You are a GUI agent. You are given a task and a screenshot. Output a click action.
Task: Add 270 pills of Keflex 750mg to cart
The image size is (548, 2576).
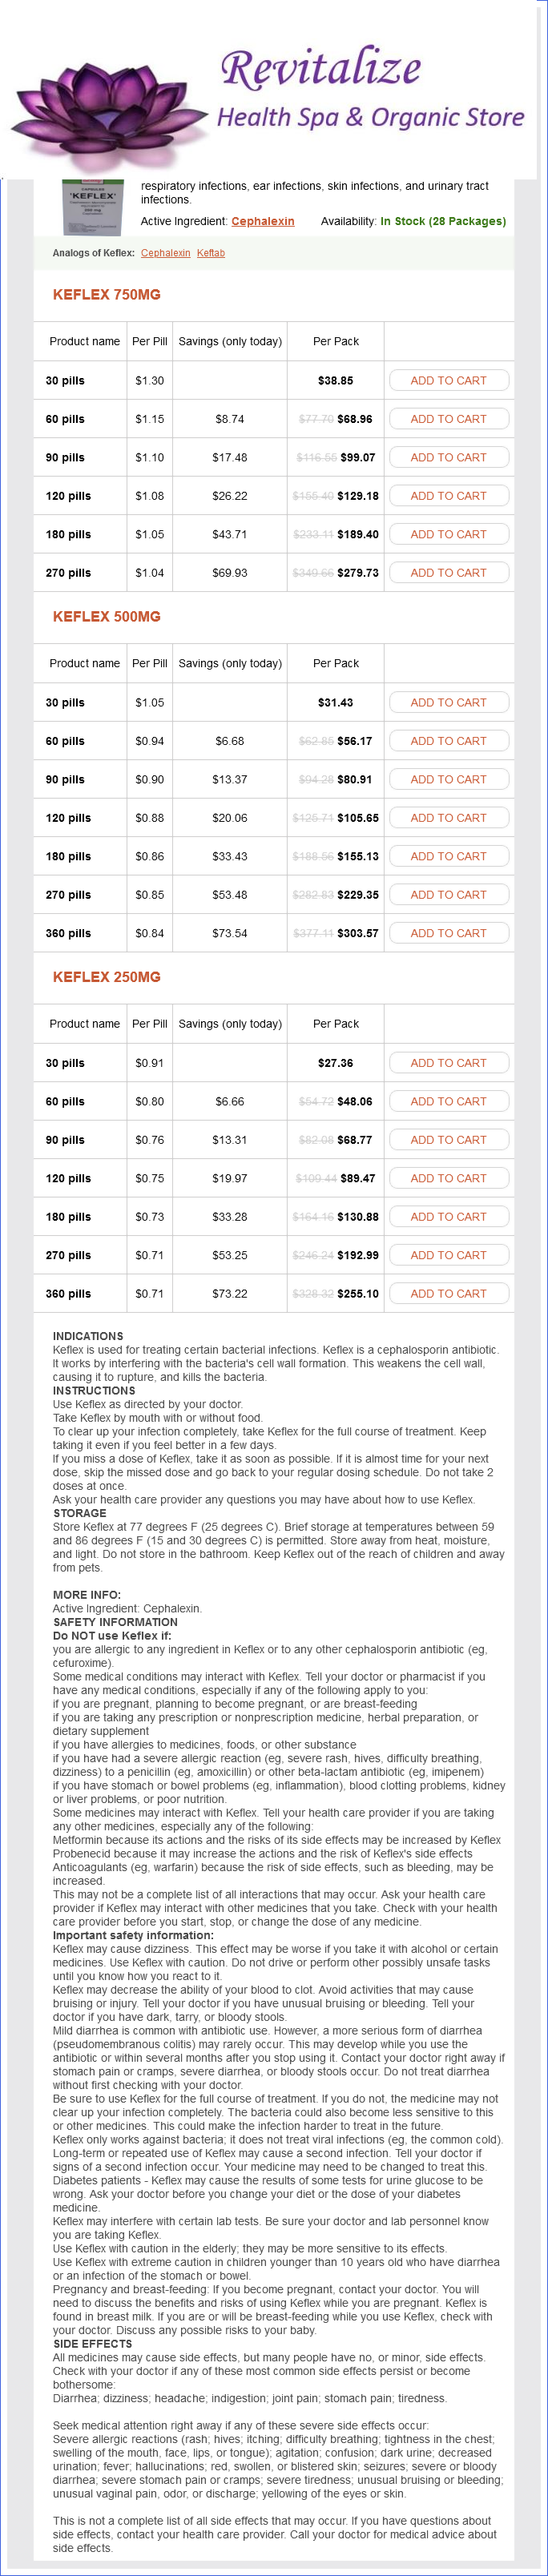(x=448, y=573)
